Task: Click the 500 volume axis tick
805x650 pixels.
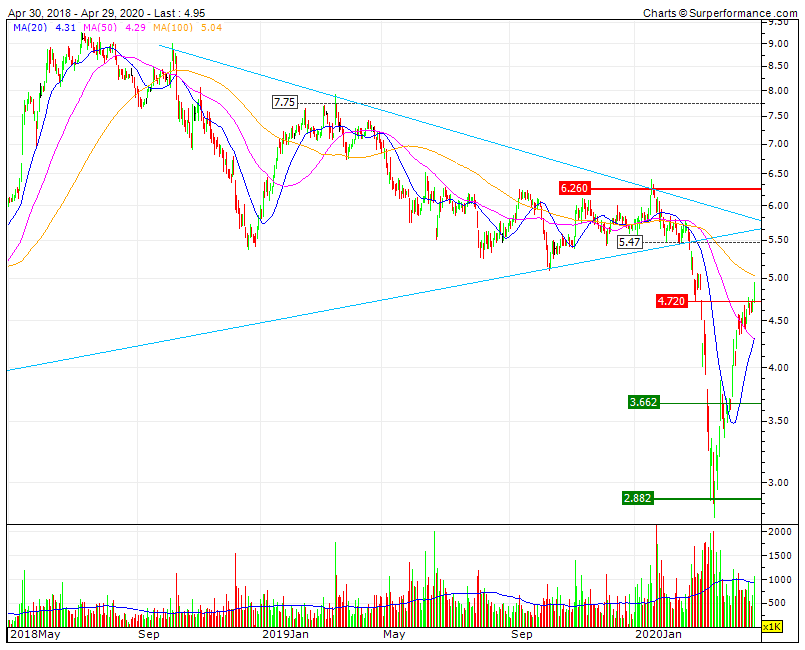Action: (x=777, y=603)
